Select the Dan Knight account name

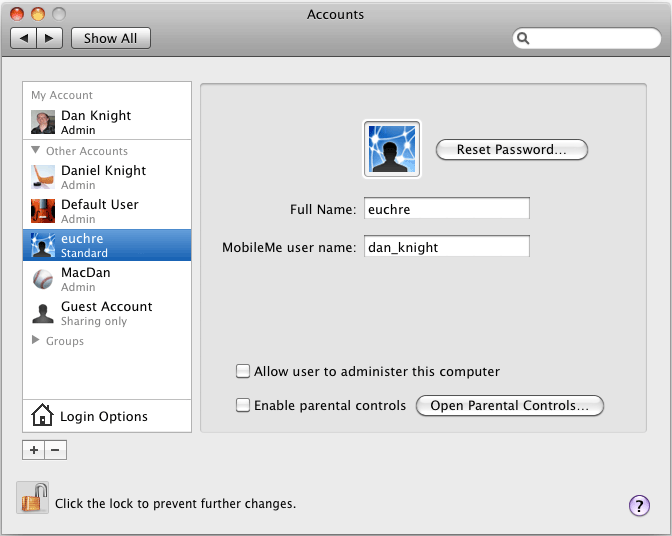pos(96,115)
